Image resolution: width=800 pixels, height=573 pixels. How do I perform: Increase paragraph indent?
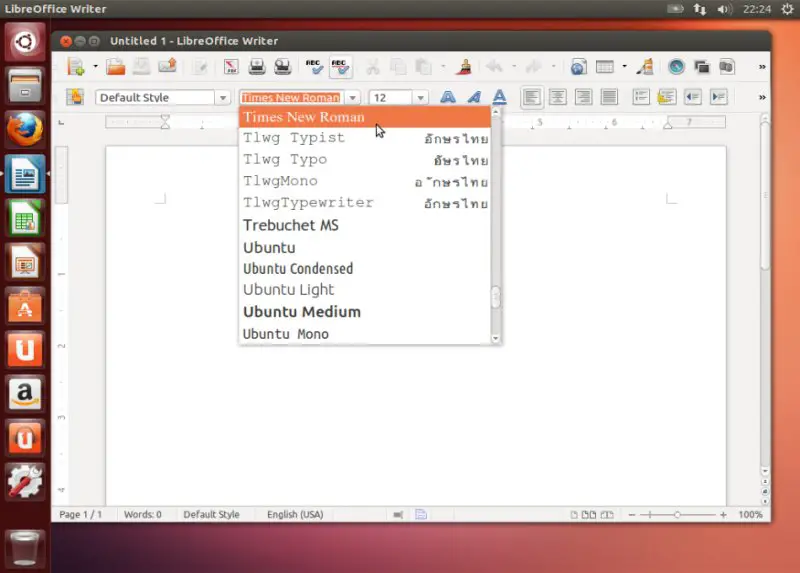(x=718, y=97)
